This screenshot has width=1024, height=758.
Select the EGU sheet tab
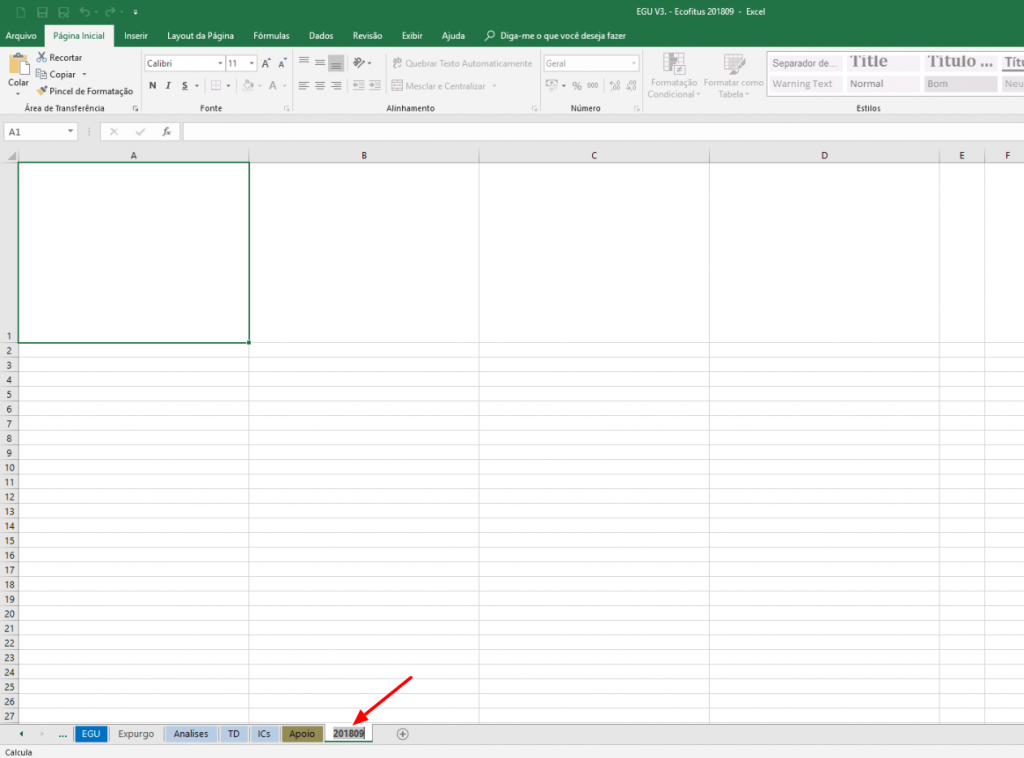[91, 734]
